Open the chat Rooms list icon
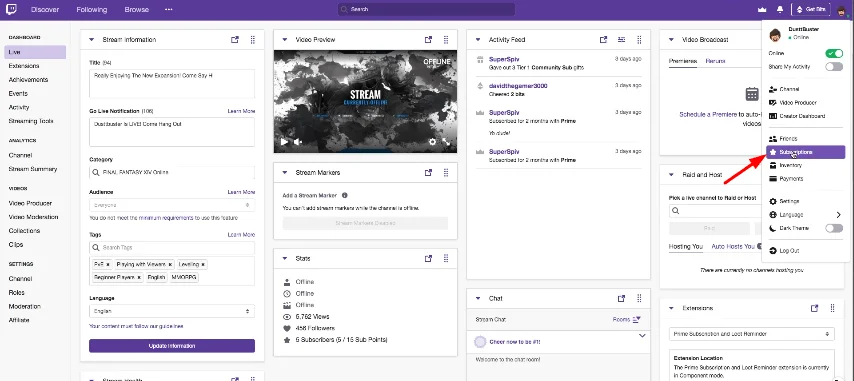 click(x=638, y=319)
